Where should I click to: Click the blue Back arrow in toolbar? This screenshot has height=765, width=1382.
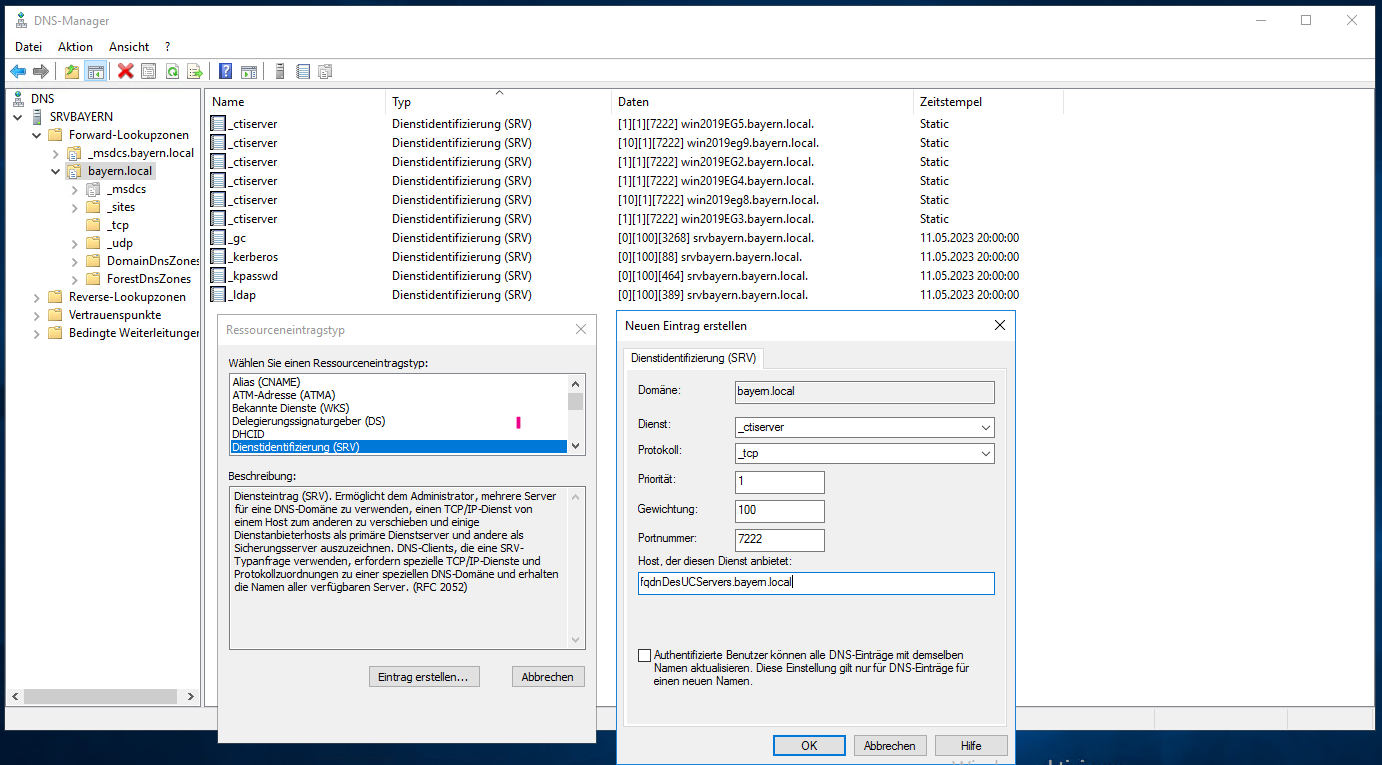point(18,71)
